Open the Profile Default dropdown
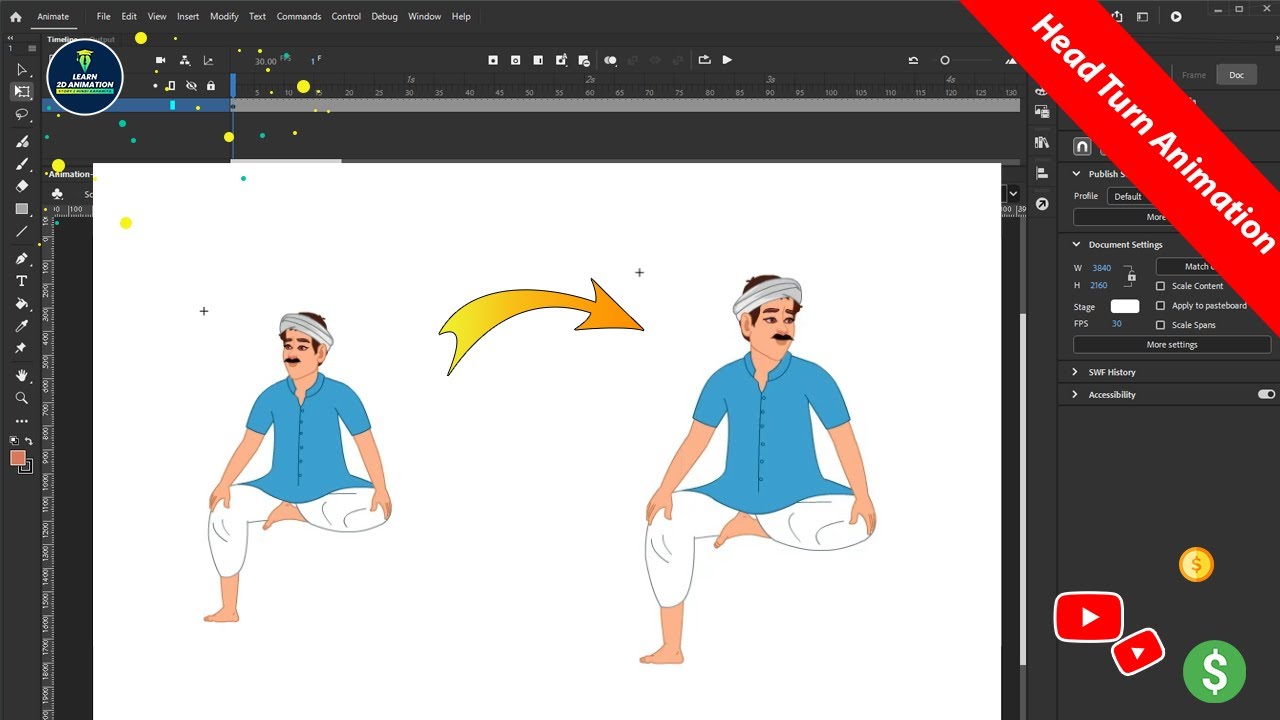Screen dimensions: 1280x720 [x=1135, y=196]
